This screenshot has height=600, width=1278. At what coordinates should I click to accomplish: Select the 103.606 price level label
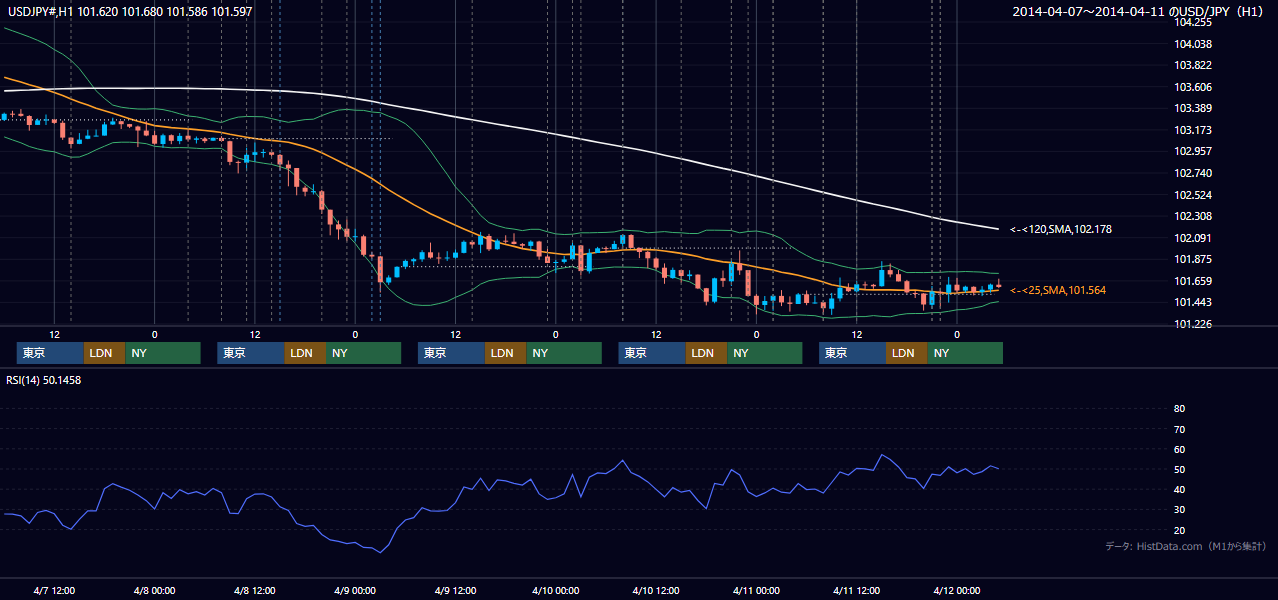pos(1193,87)
